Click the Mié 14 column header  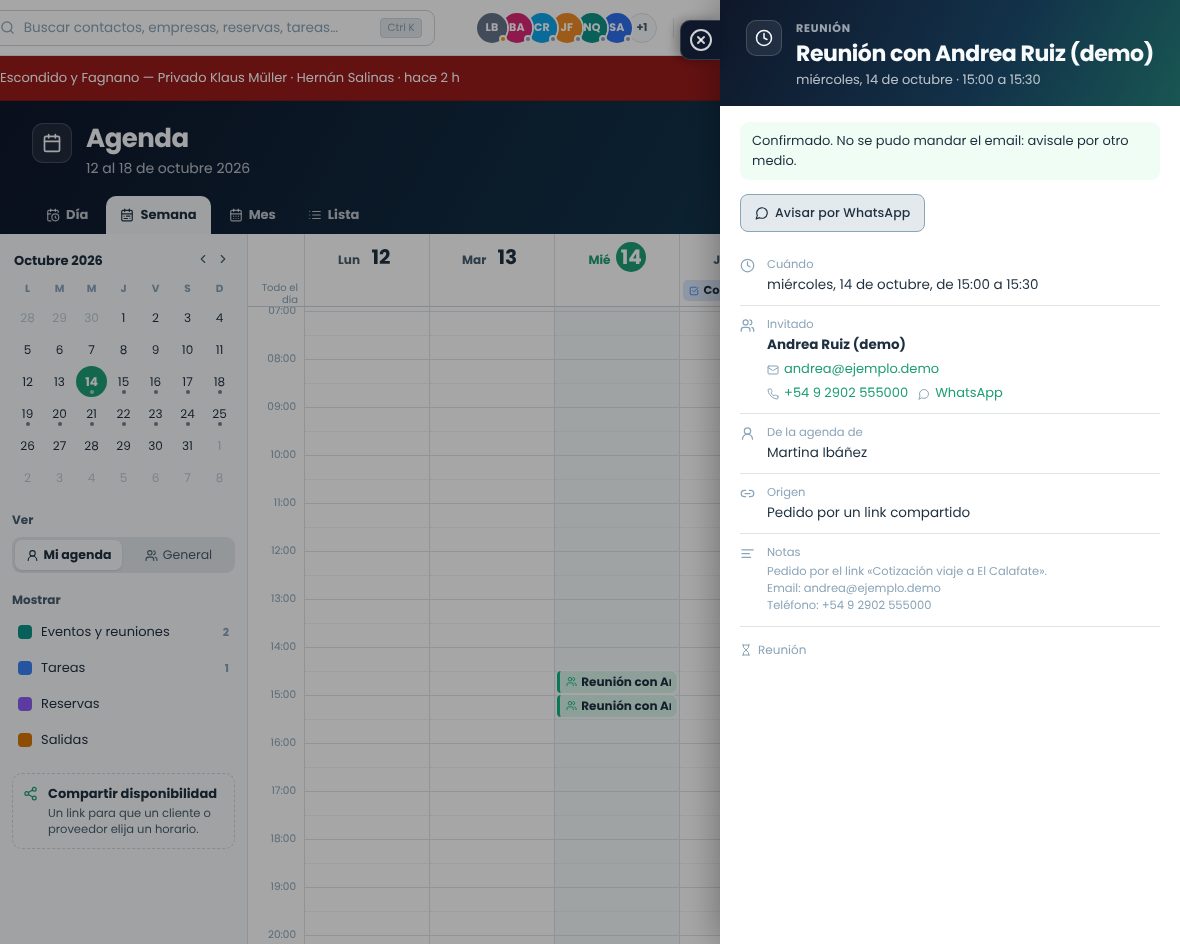pyautogui.click(x=617, y=258)
